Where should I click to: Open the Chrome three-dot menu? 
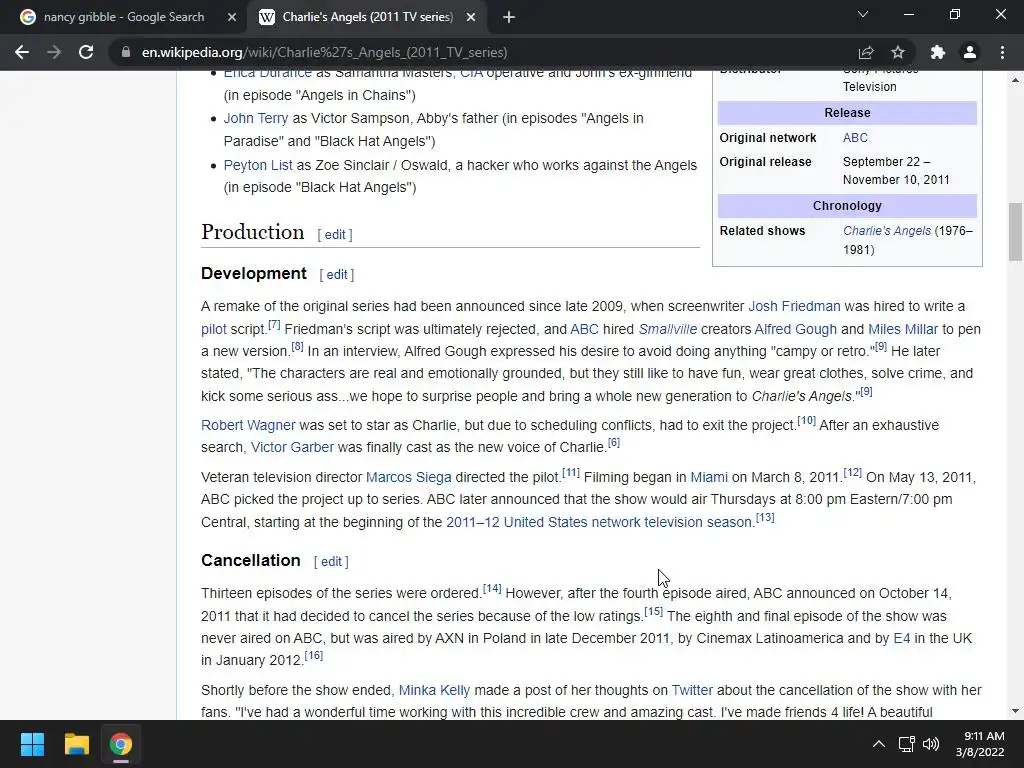[x=1002, y=52]
